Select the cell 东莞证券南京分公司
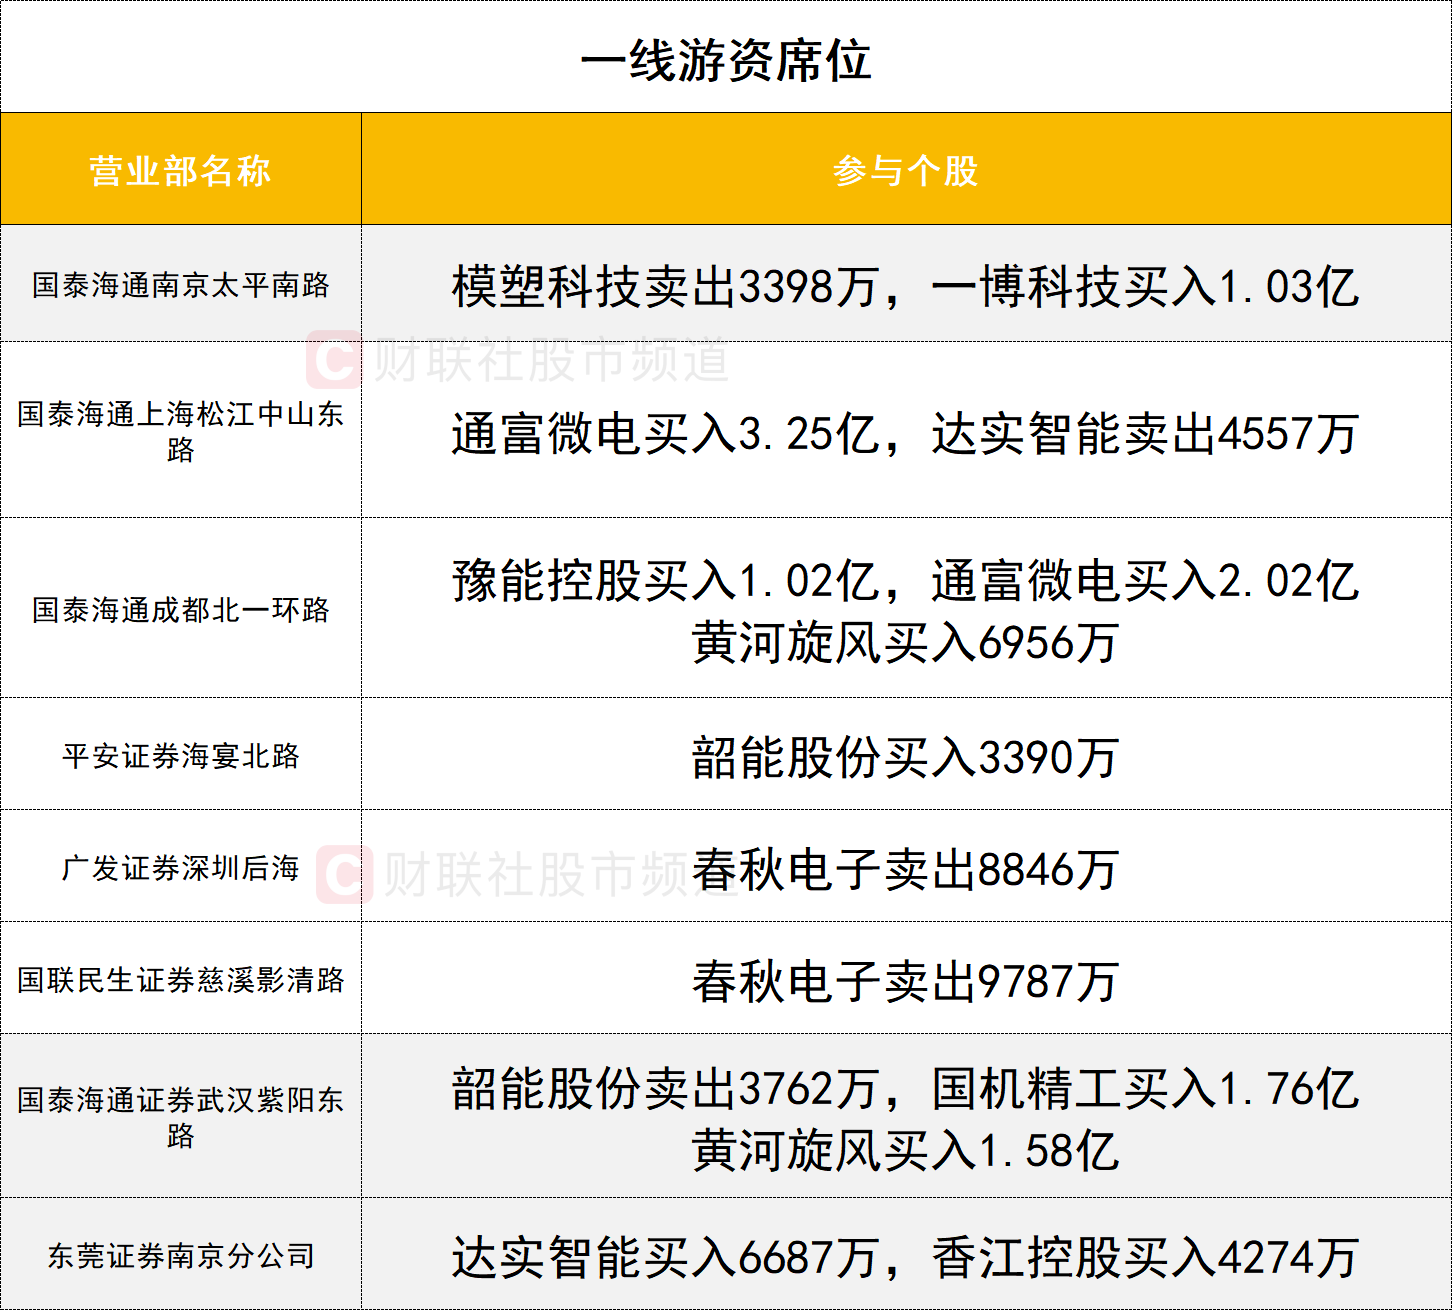1452x1310 pixels. click(x=180, y=1255)
